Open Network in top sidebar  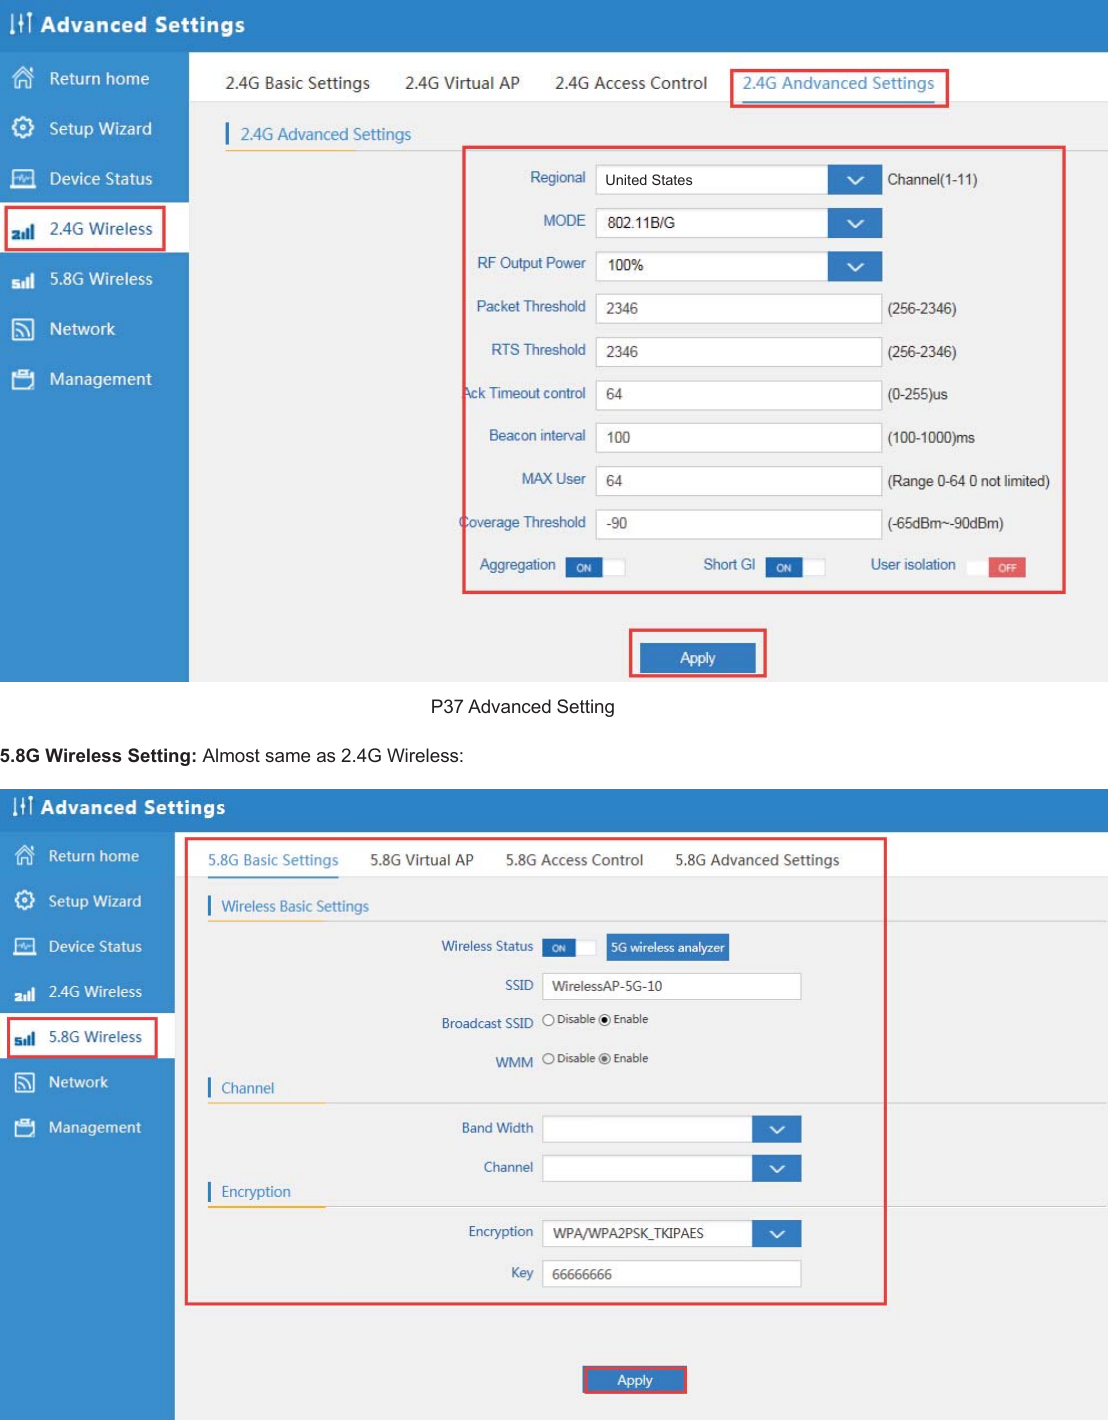(82, 329)
